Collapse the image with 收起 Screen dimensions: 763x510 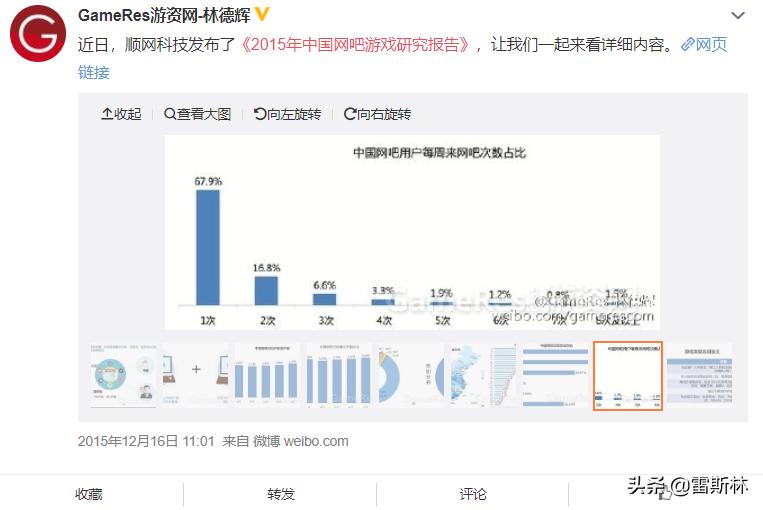121,114
